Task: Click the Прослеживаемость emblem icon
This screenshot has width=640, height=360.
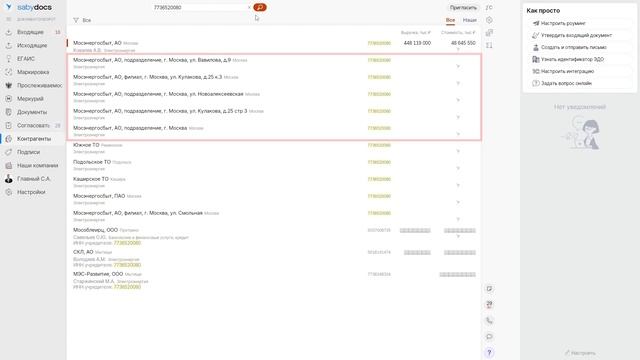Action: (9, 86)
